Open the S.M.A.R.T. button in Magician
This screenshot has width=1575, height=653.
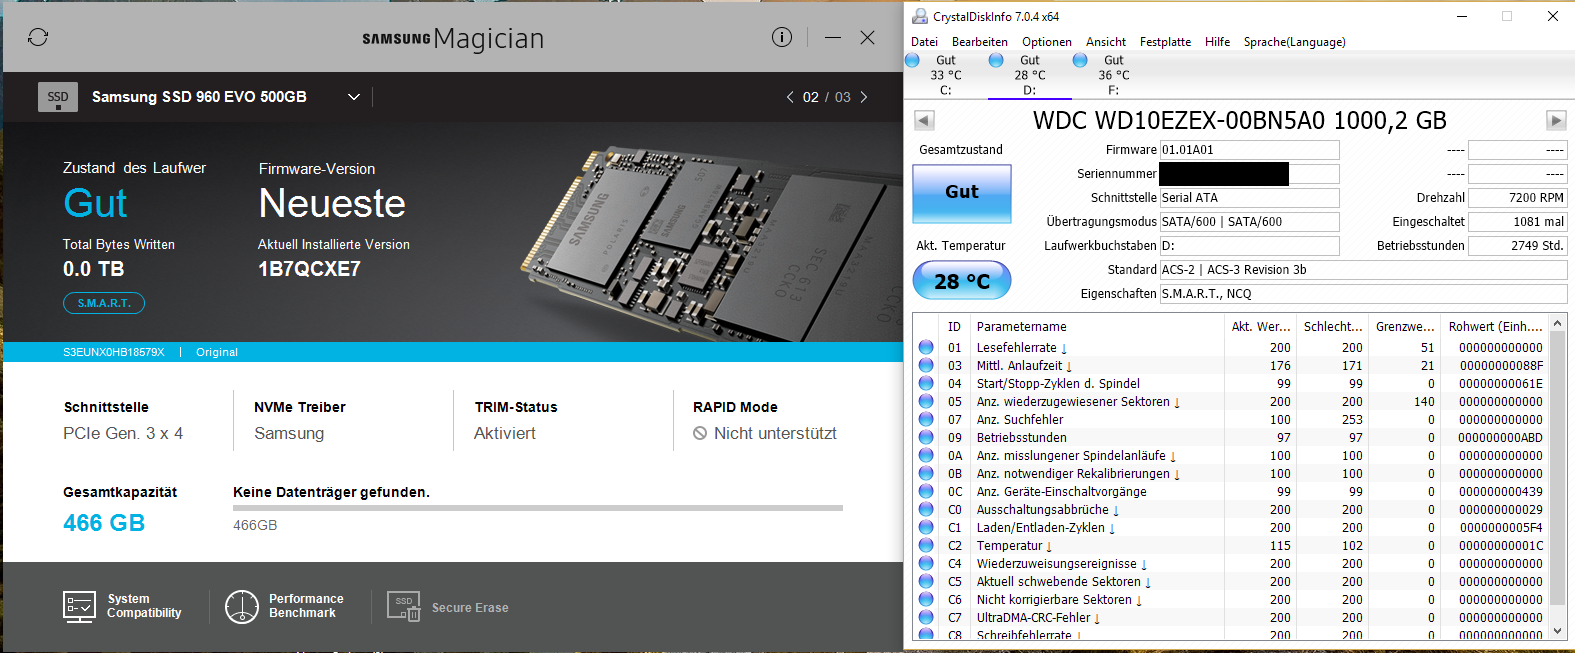coord(104,303)
